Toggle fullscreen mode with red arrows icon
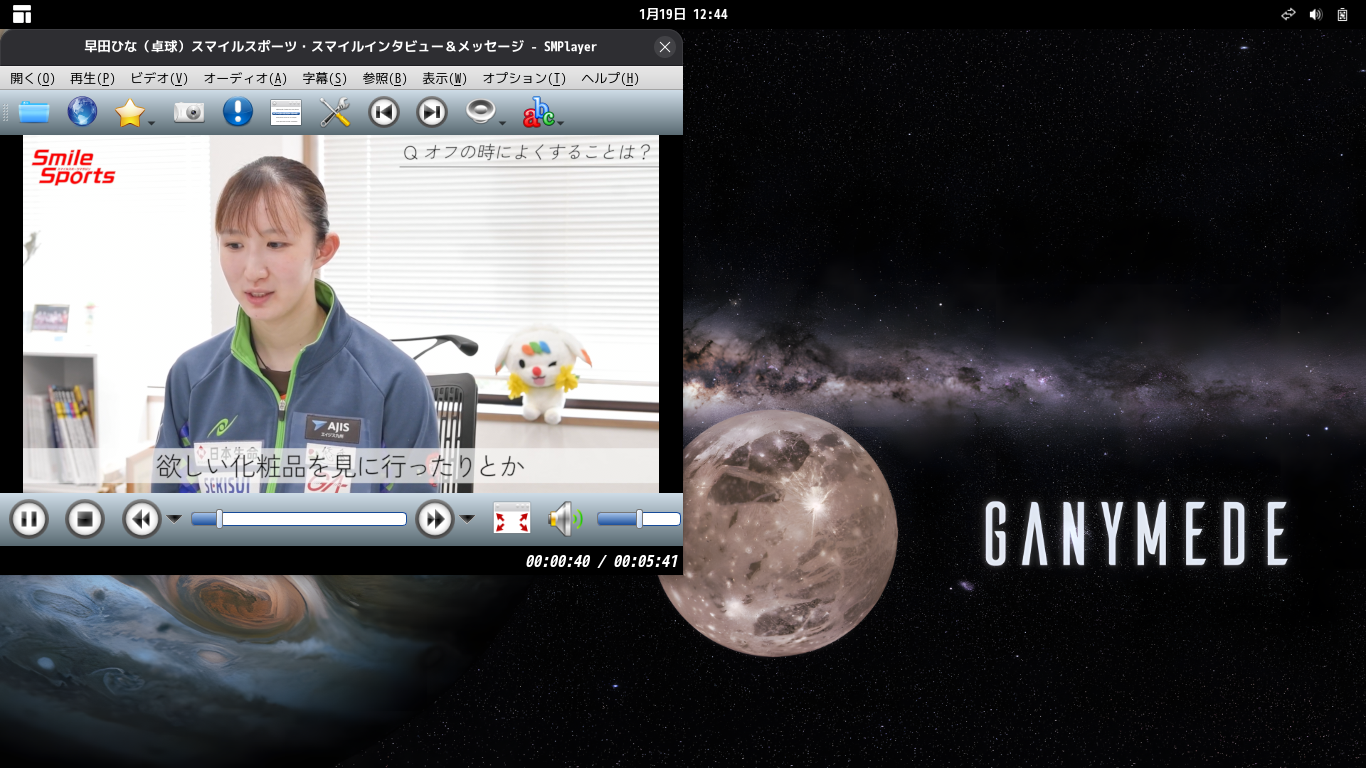The height and width of the screenshot is (768, 1366). (512, 519)
